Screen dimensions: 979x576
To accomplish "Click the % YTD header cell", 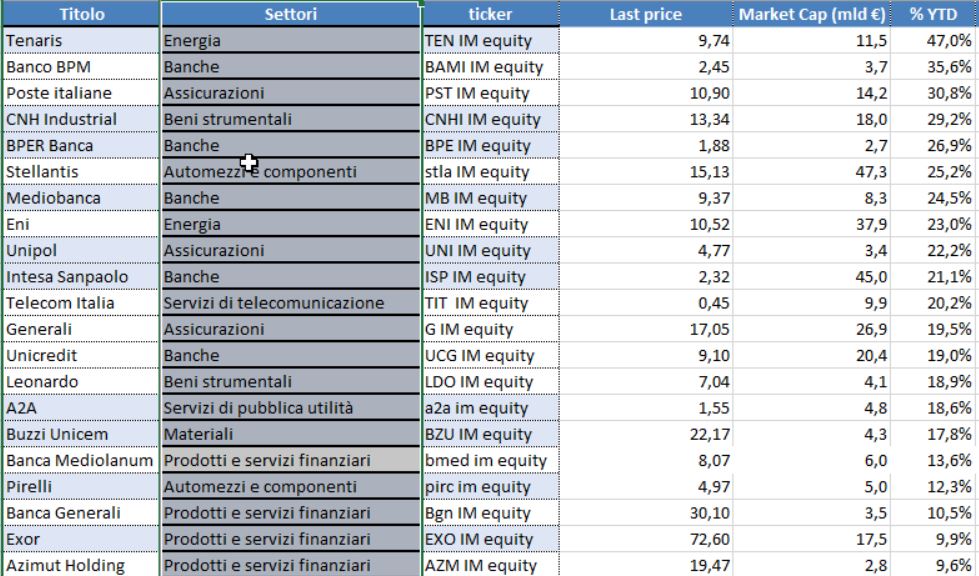I will [933, 14].
